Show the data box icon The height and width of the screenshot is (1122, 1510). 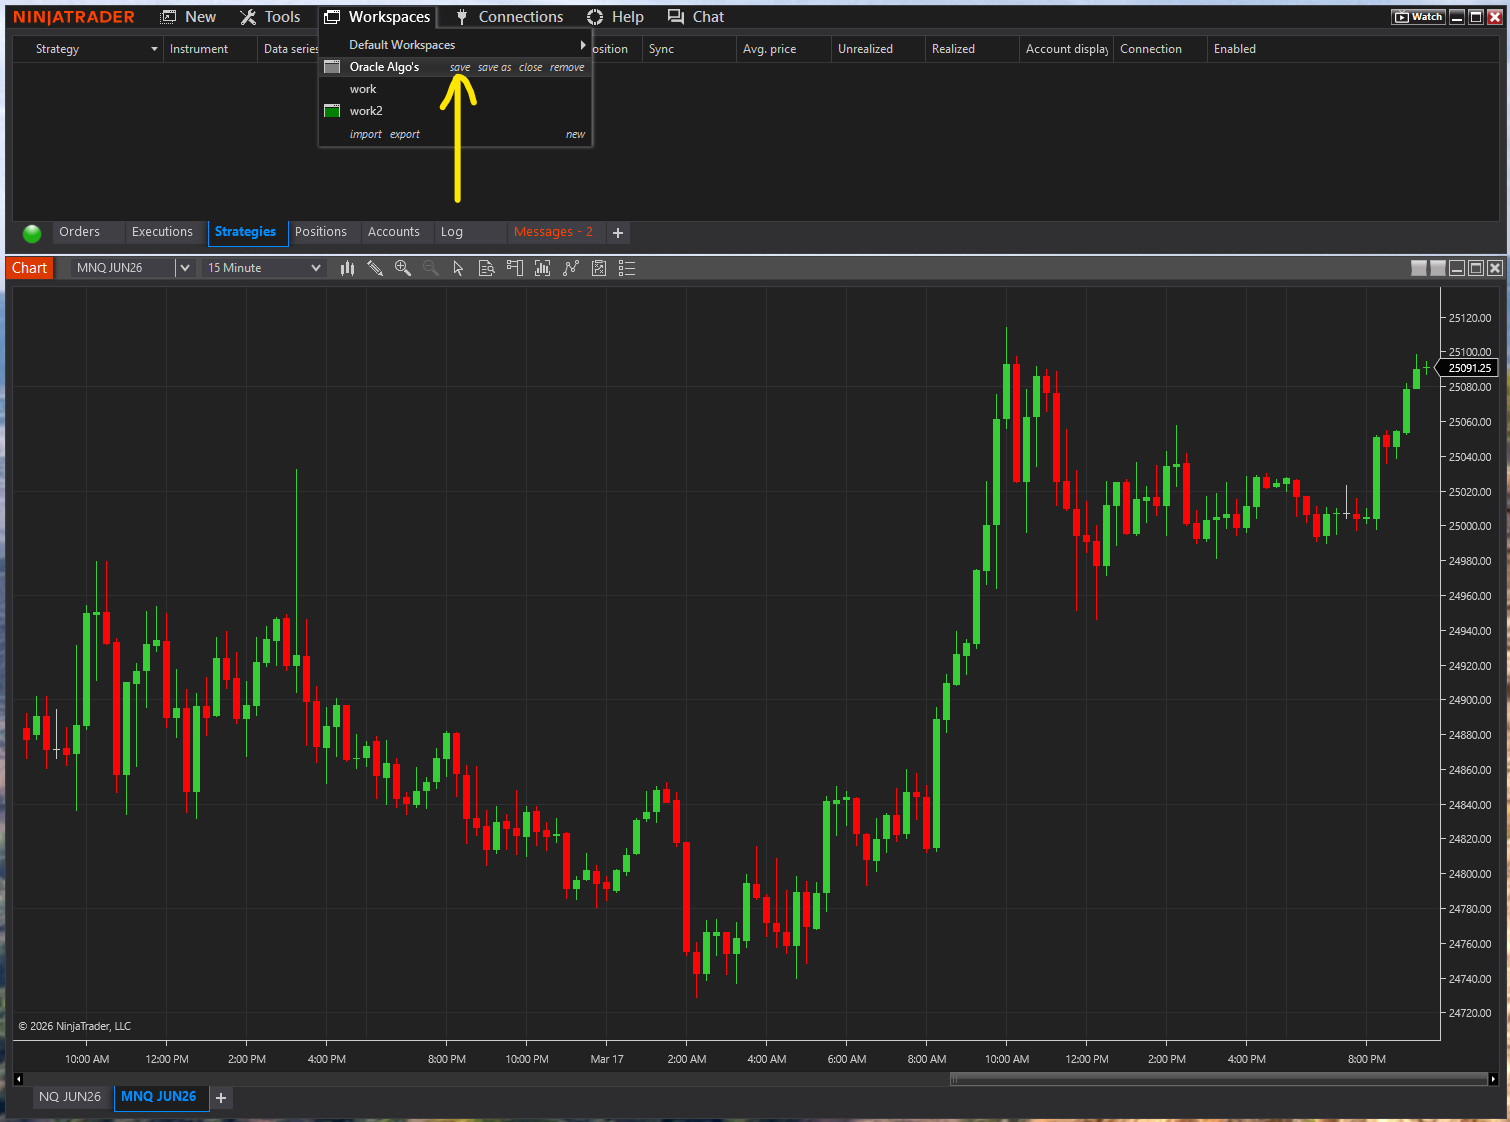click(x=487, y=268)
